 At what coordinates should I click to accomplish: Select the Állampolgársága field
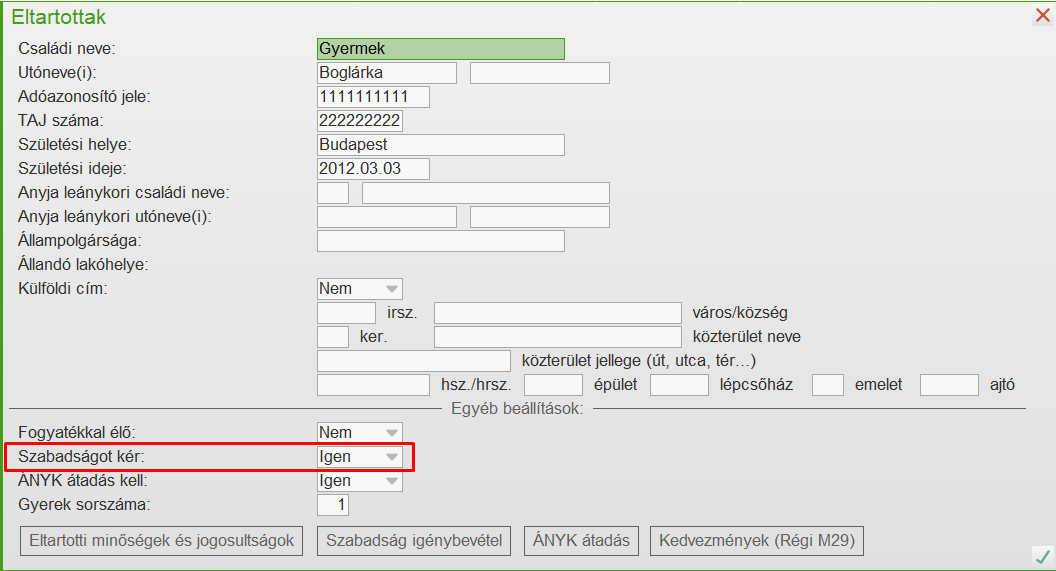pos(441,241)
